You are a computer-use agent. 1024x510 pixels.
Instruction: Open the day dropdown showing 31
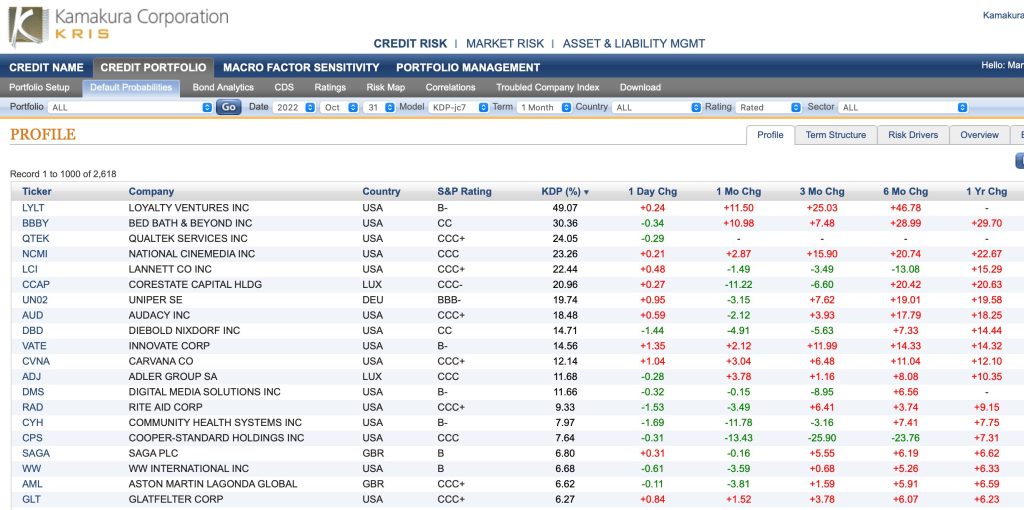[x=379, y=107]
